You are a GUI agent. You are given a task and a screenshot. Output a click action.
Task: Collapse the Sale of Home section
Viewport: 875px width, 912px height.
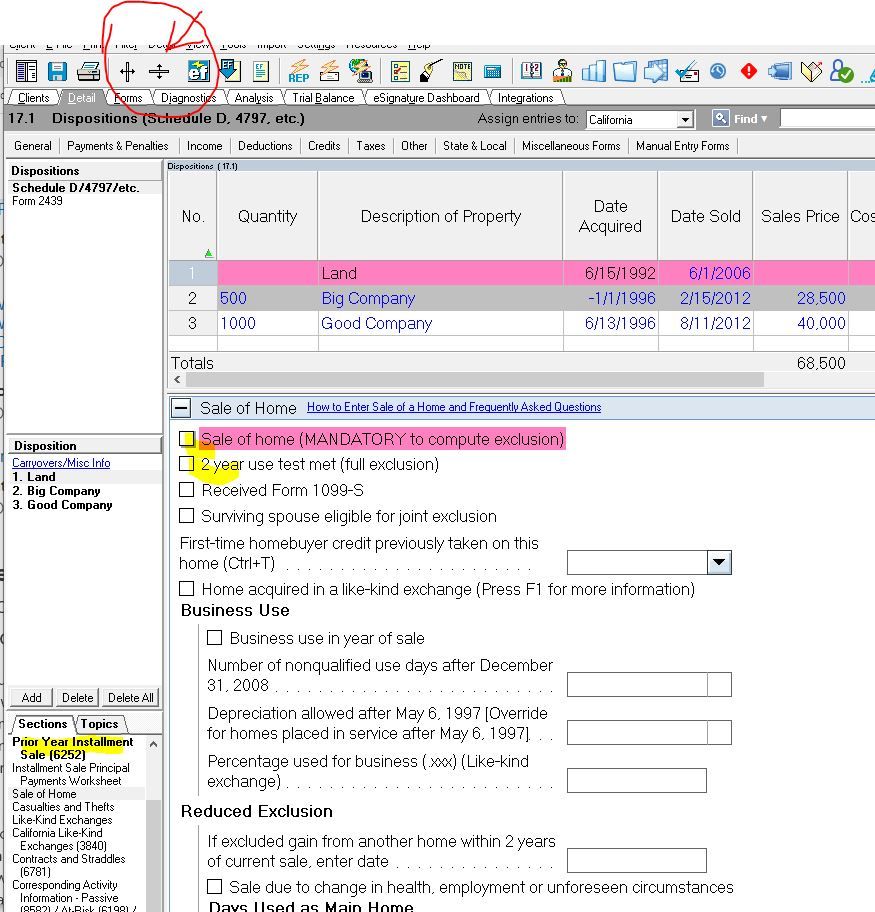[x=181, y=408]
